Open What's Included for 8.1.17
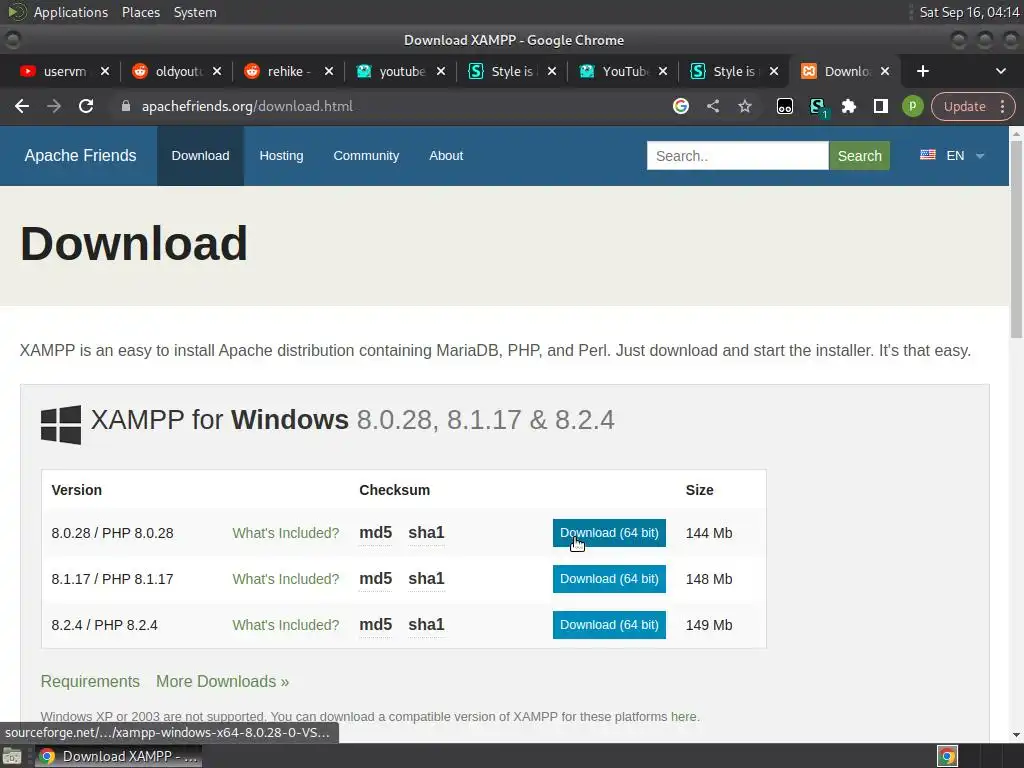The height and width of the screenshot is (768, 1024). click(286, 579)
